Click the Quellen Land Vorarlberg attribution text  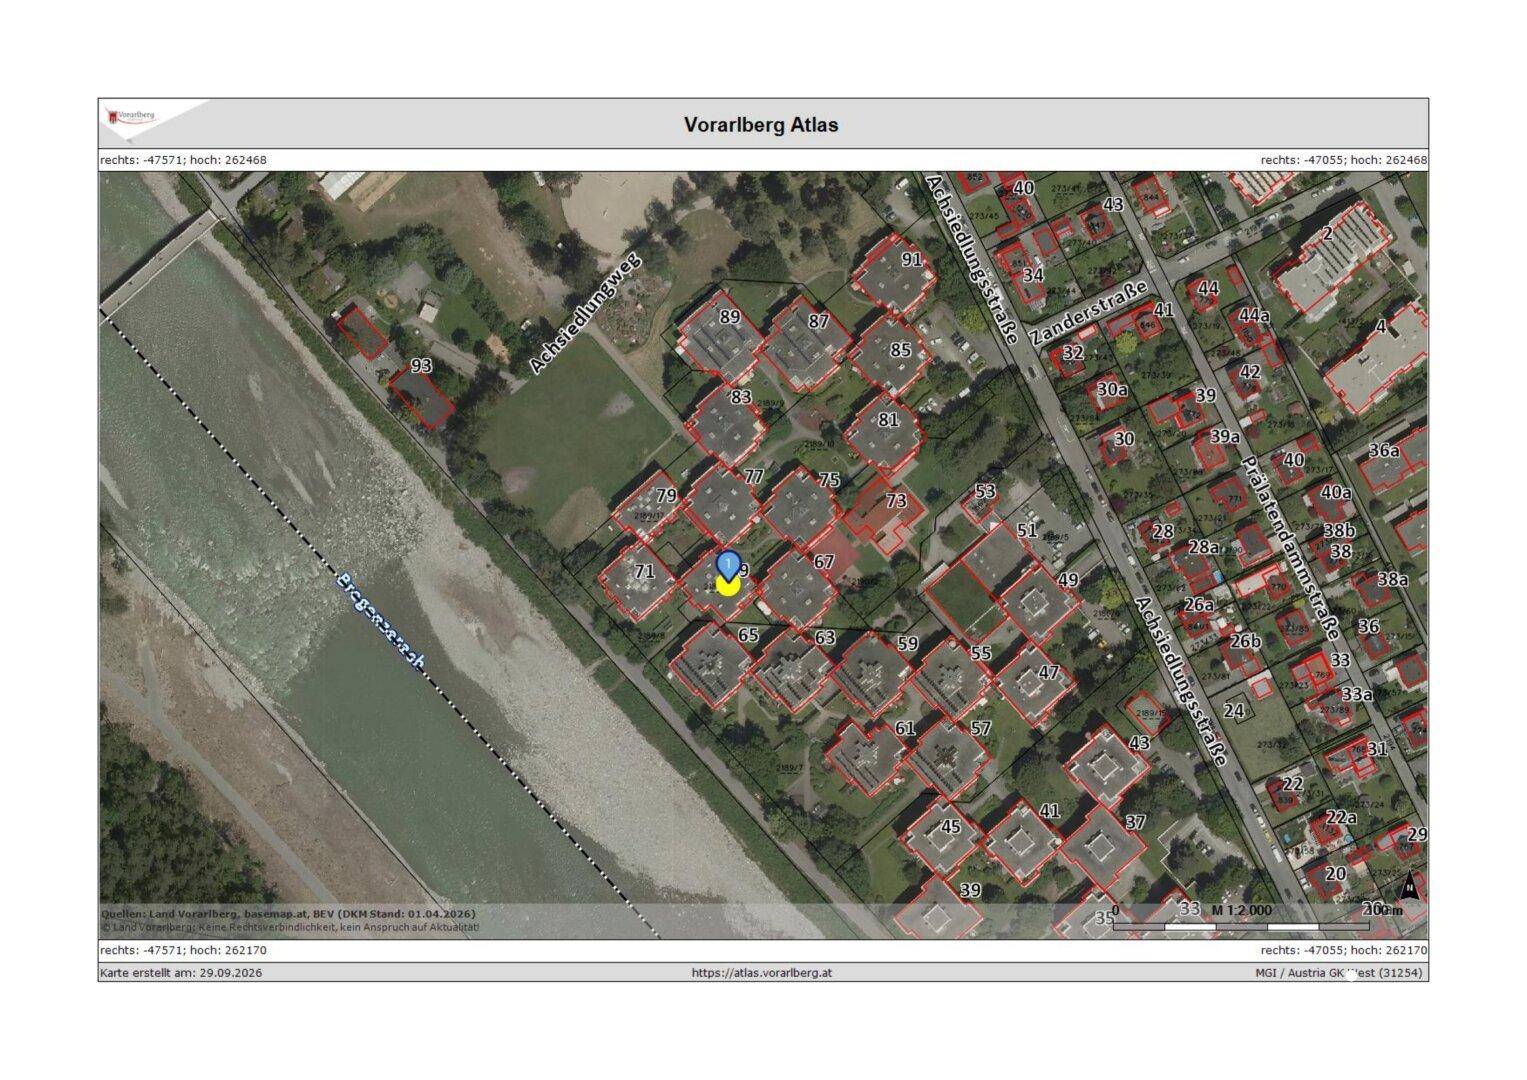pos(288,914)
